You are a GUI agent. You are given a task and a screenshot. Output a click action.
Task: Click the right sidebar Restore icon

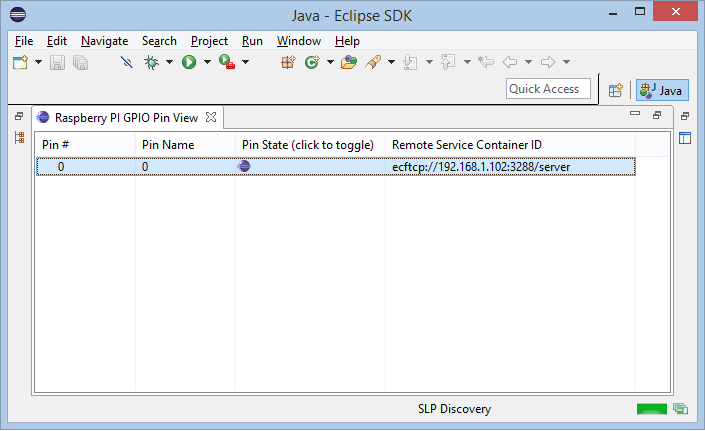685,116
